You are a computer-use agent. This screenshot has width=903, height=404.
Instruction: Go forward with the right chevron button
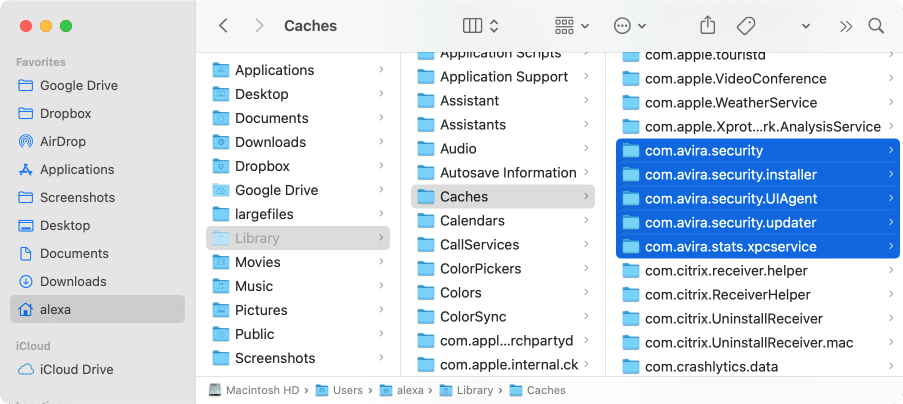click(x=259, y=26)
